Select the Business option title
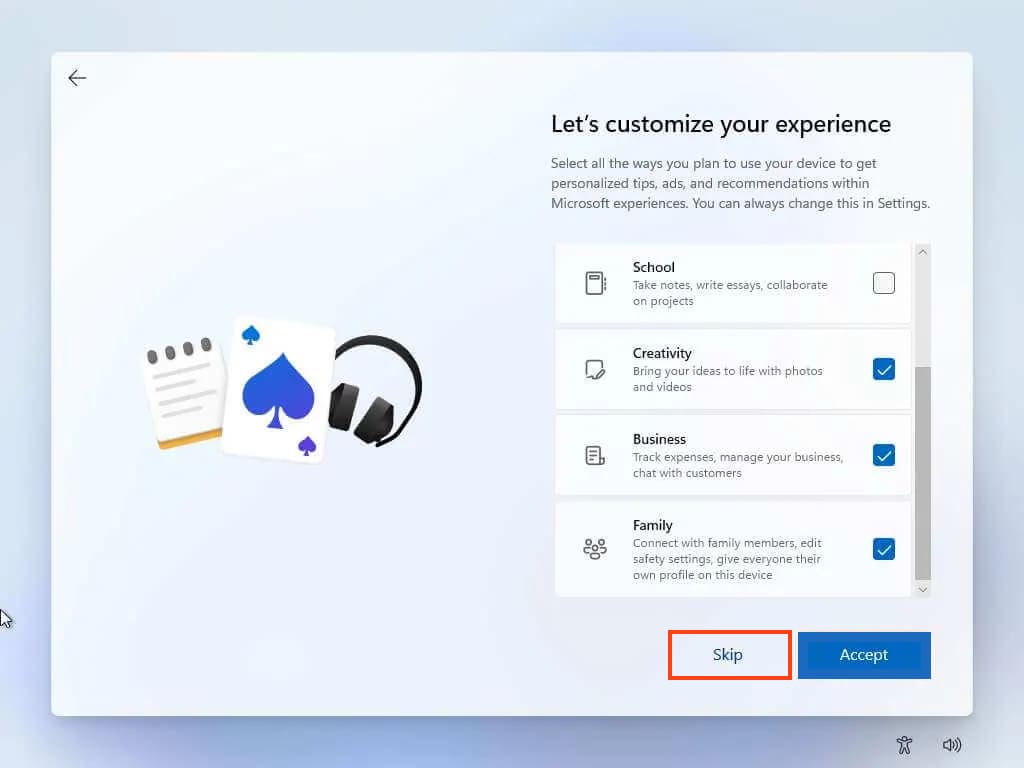Viewport: 1024px width, 768px height. point(659,439)
